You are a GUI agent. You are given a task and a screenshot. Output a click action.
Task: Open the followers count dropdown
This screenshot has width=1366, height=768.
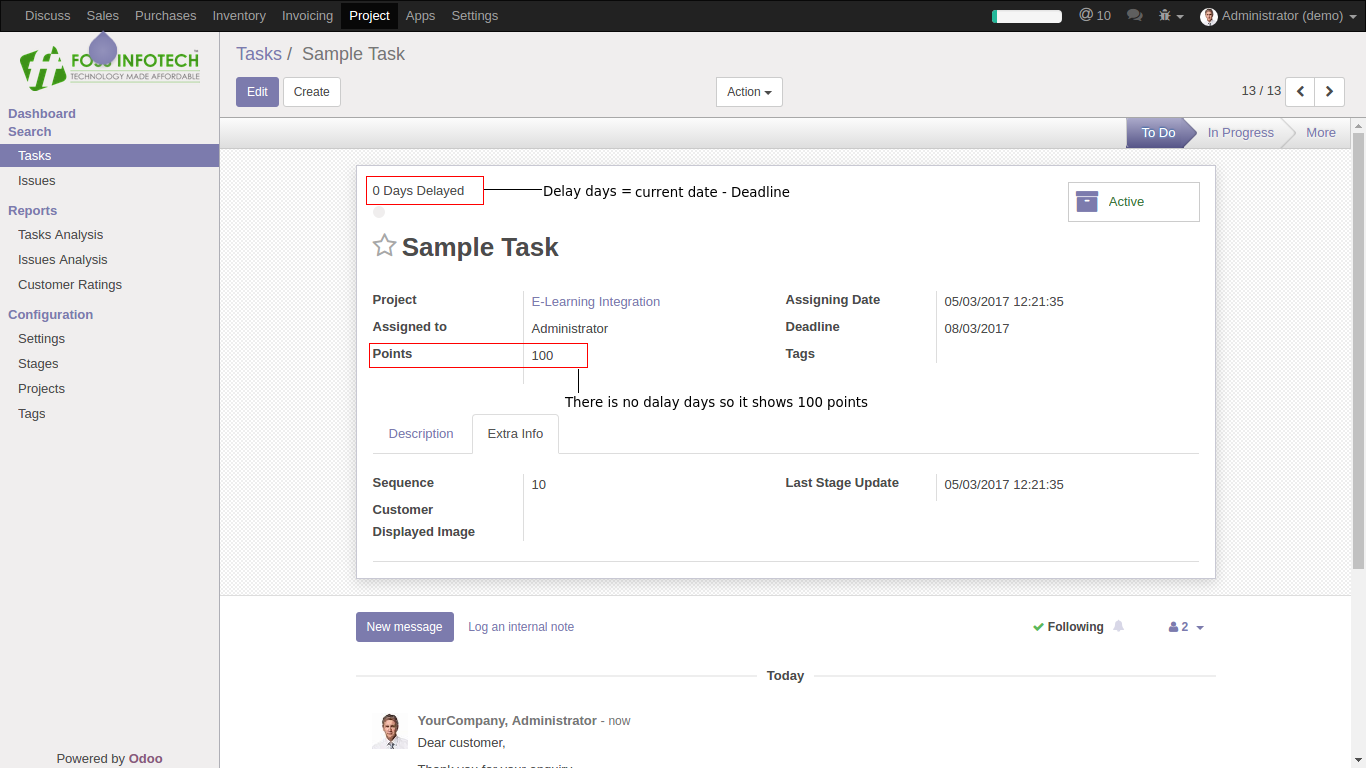[1186, 627]
